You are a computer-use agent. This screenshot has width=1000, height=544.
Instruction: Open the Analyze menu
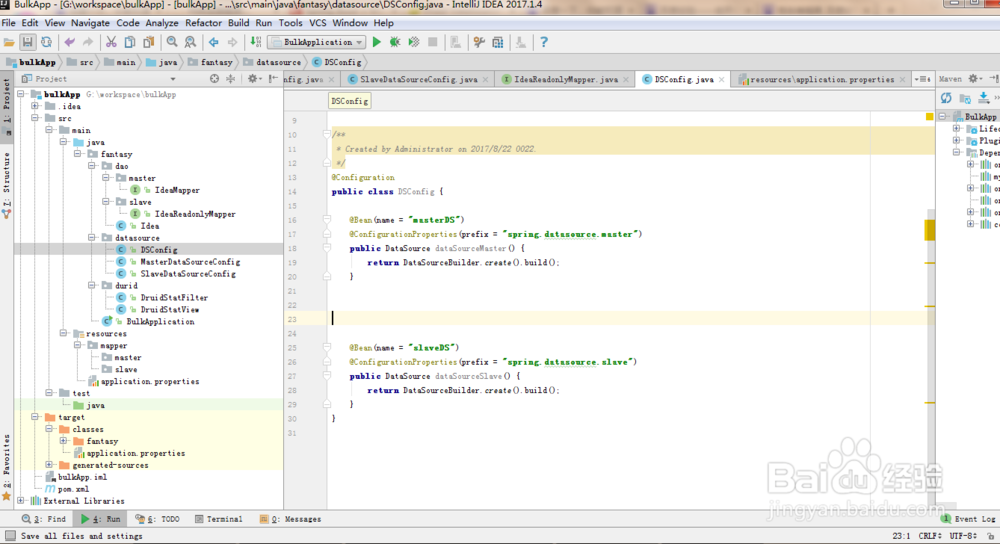[162, 23]
